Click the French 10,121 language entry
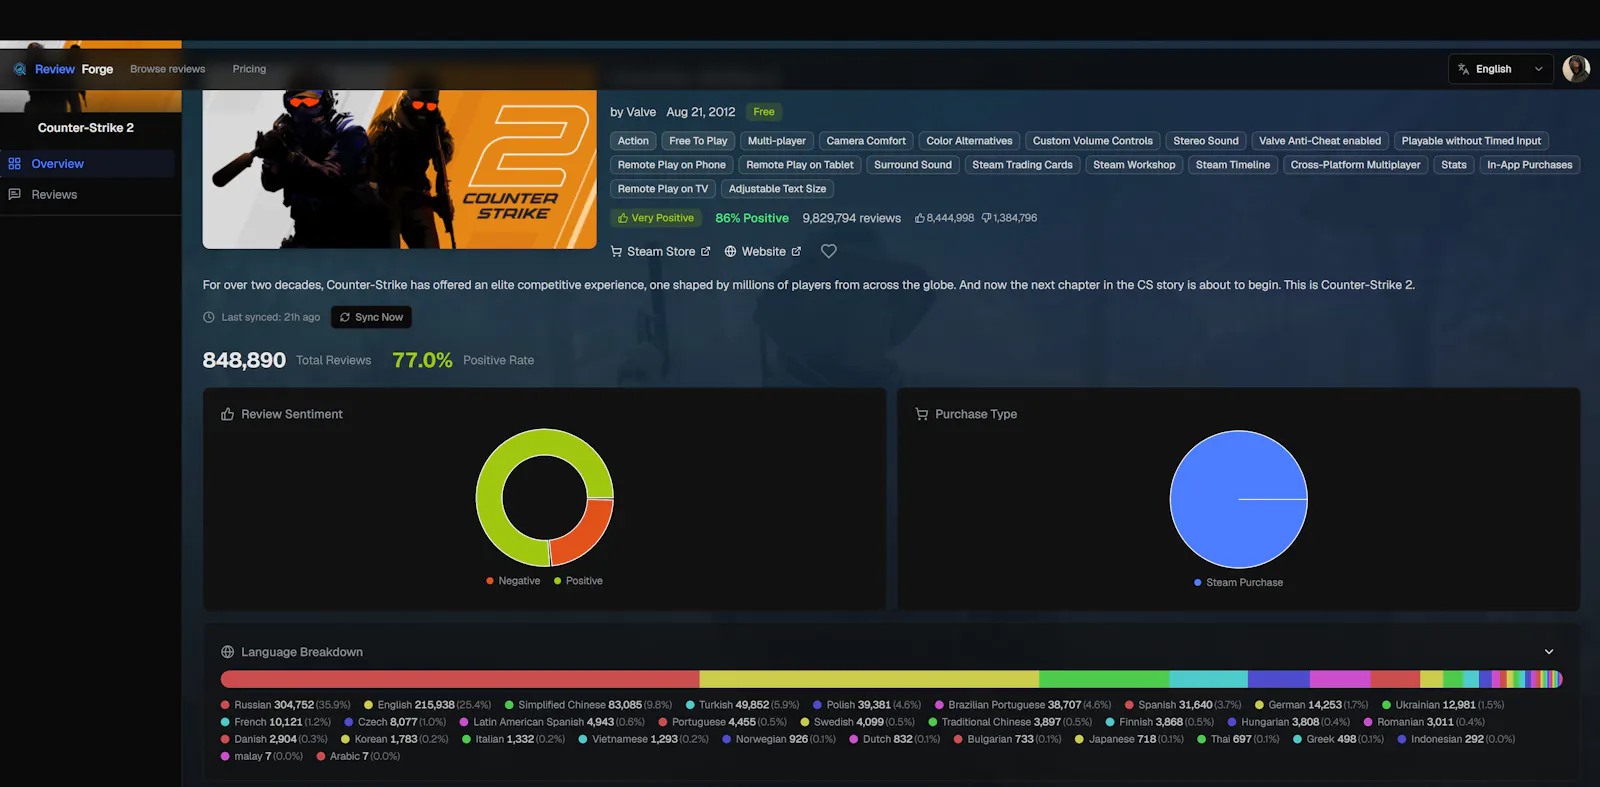The height and width of the screenshot is (787, 1600). (275, 722)
